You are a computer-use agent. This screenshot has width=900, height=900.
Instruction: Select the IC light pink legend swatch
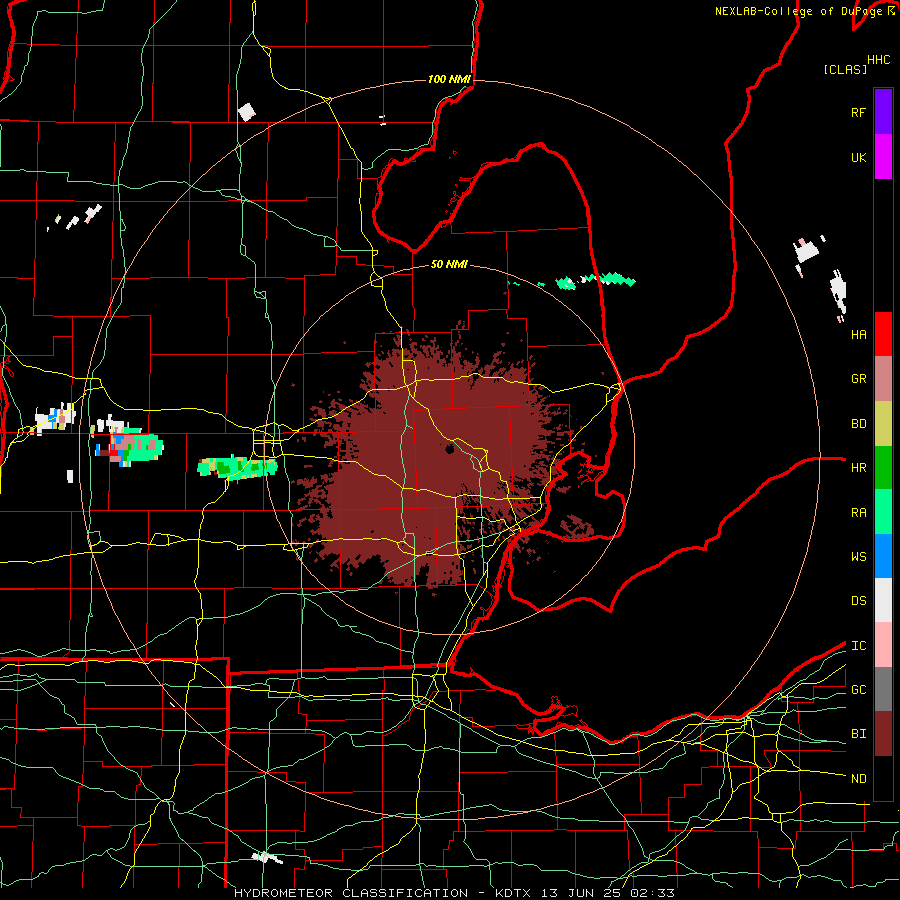[883, 645]
